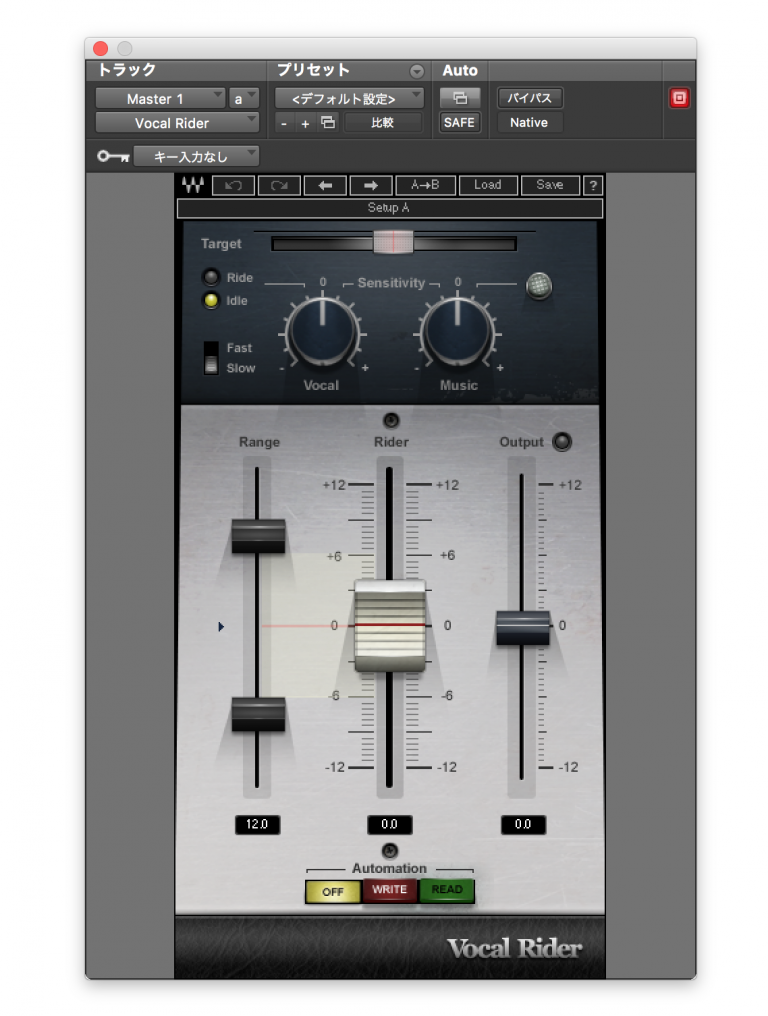768x1016 pixels.
Task: Open plug-in automation enable window icon
Action: [460, 98]
